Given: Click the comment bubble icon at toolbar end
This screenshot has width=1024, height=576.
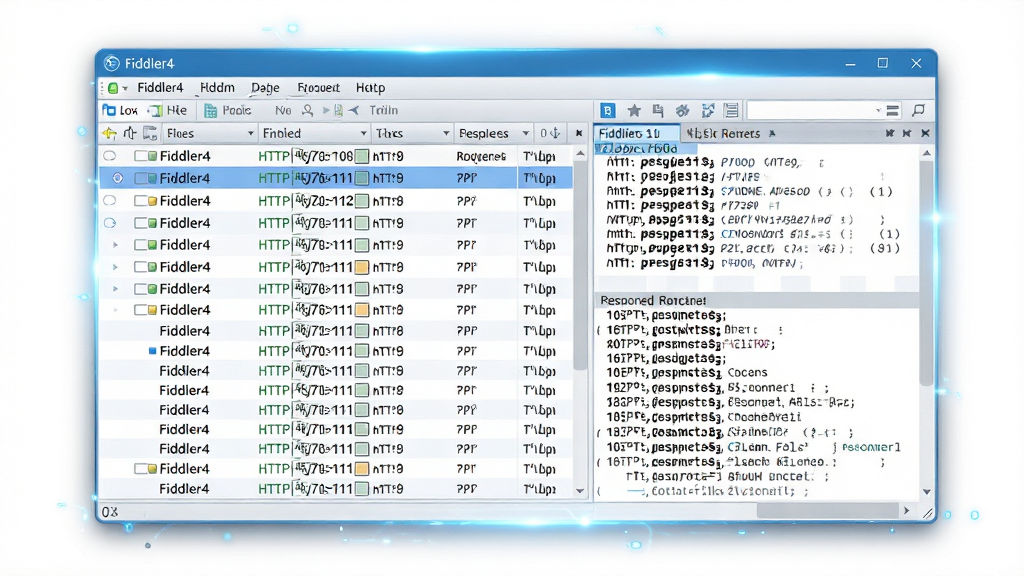Looking at the screenshot, I should pos(919,110).
